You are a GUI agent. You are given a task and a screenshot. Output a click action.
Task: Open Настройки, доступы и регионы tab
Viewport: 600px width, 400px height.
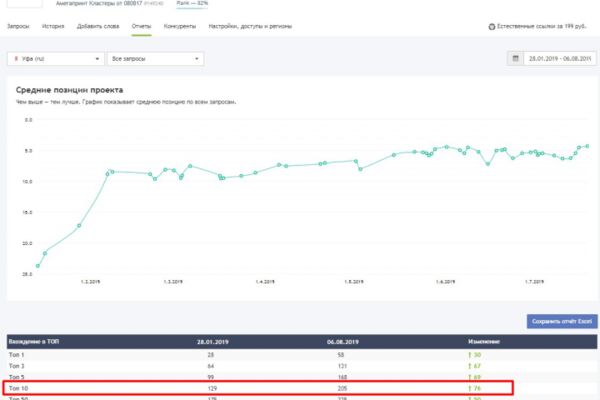point(250,26)
